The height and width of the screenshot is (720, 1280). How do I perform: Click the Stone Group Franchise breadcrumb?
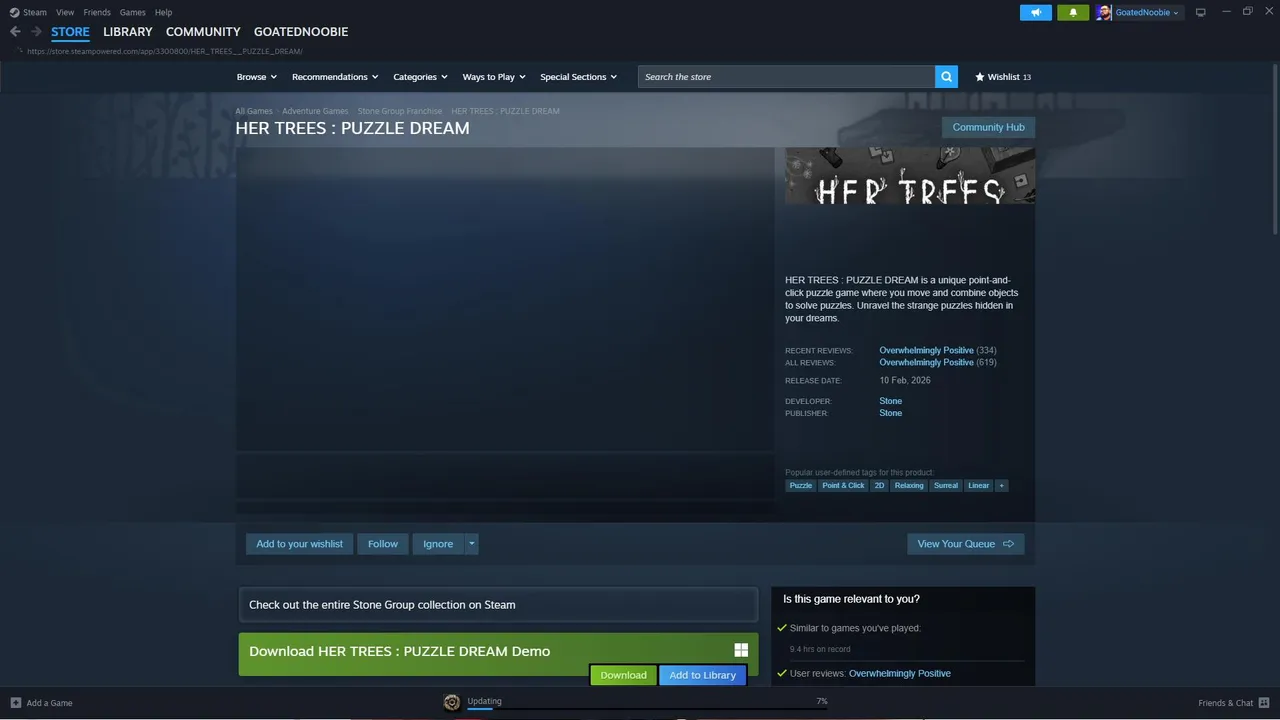tap(400, 111)
